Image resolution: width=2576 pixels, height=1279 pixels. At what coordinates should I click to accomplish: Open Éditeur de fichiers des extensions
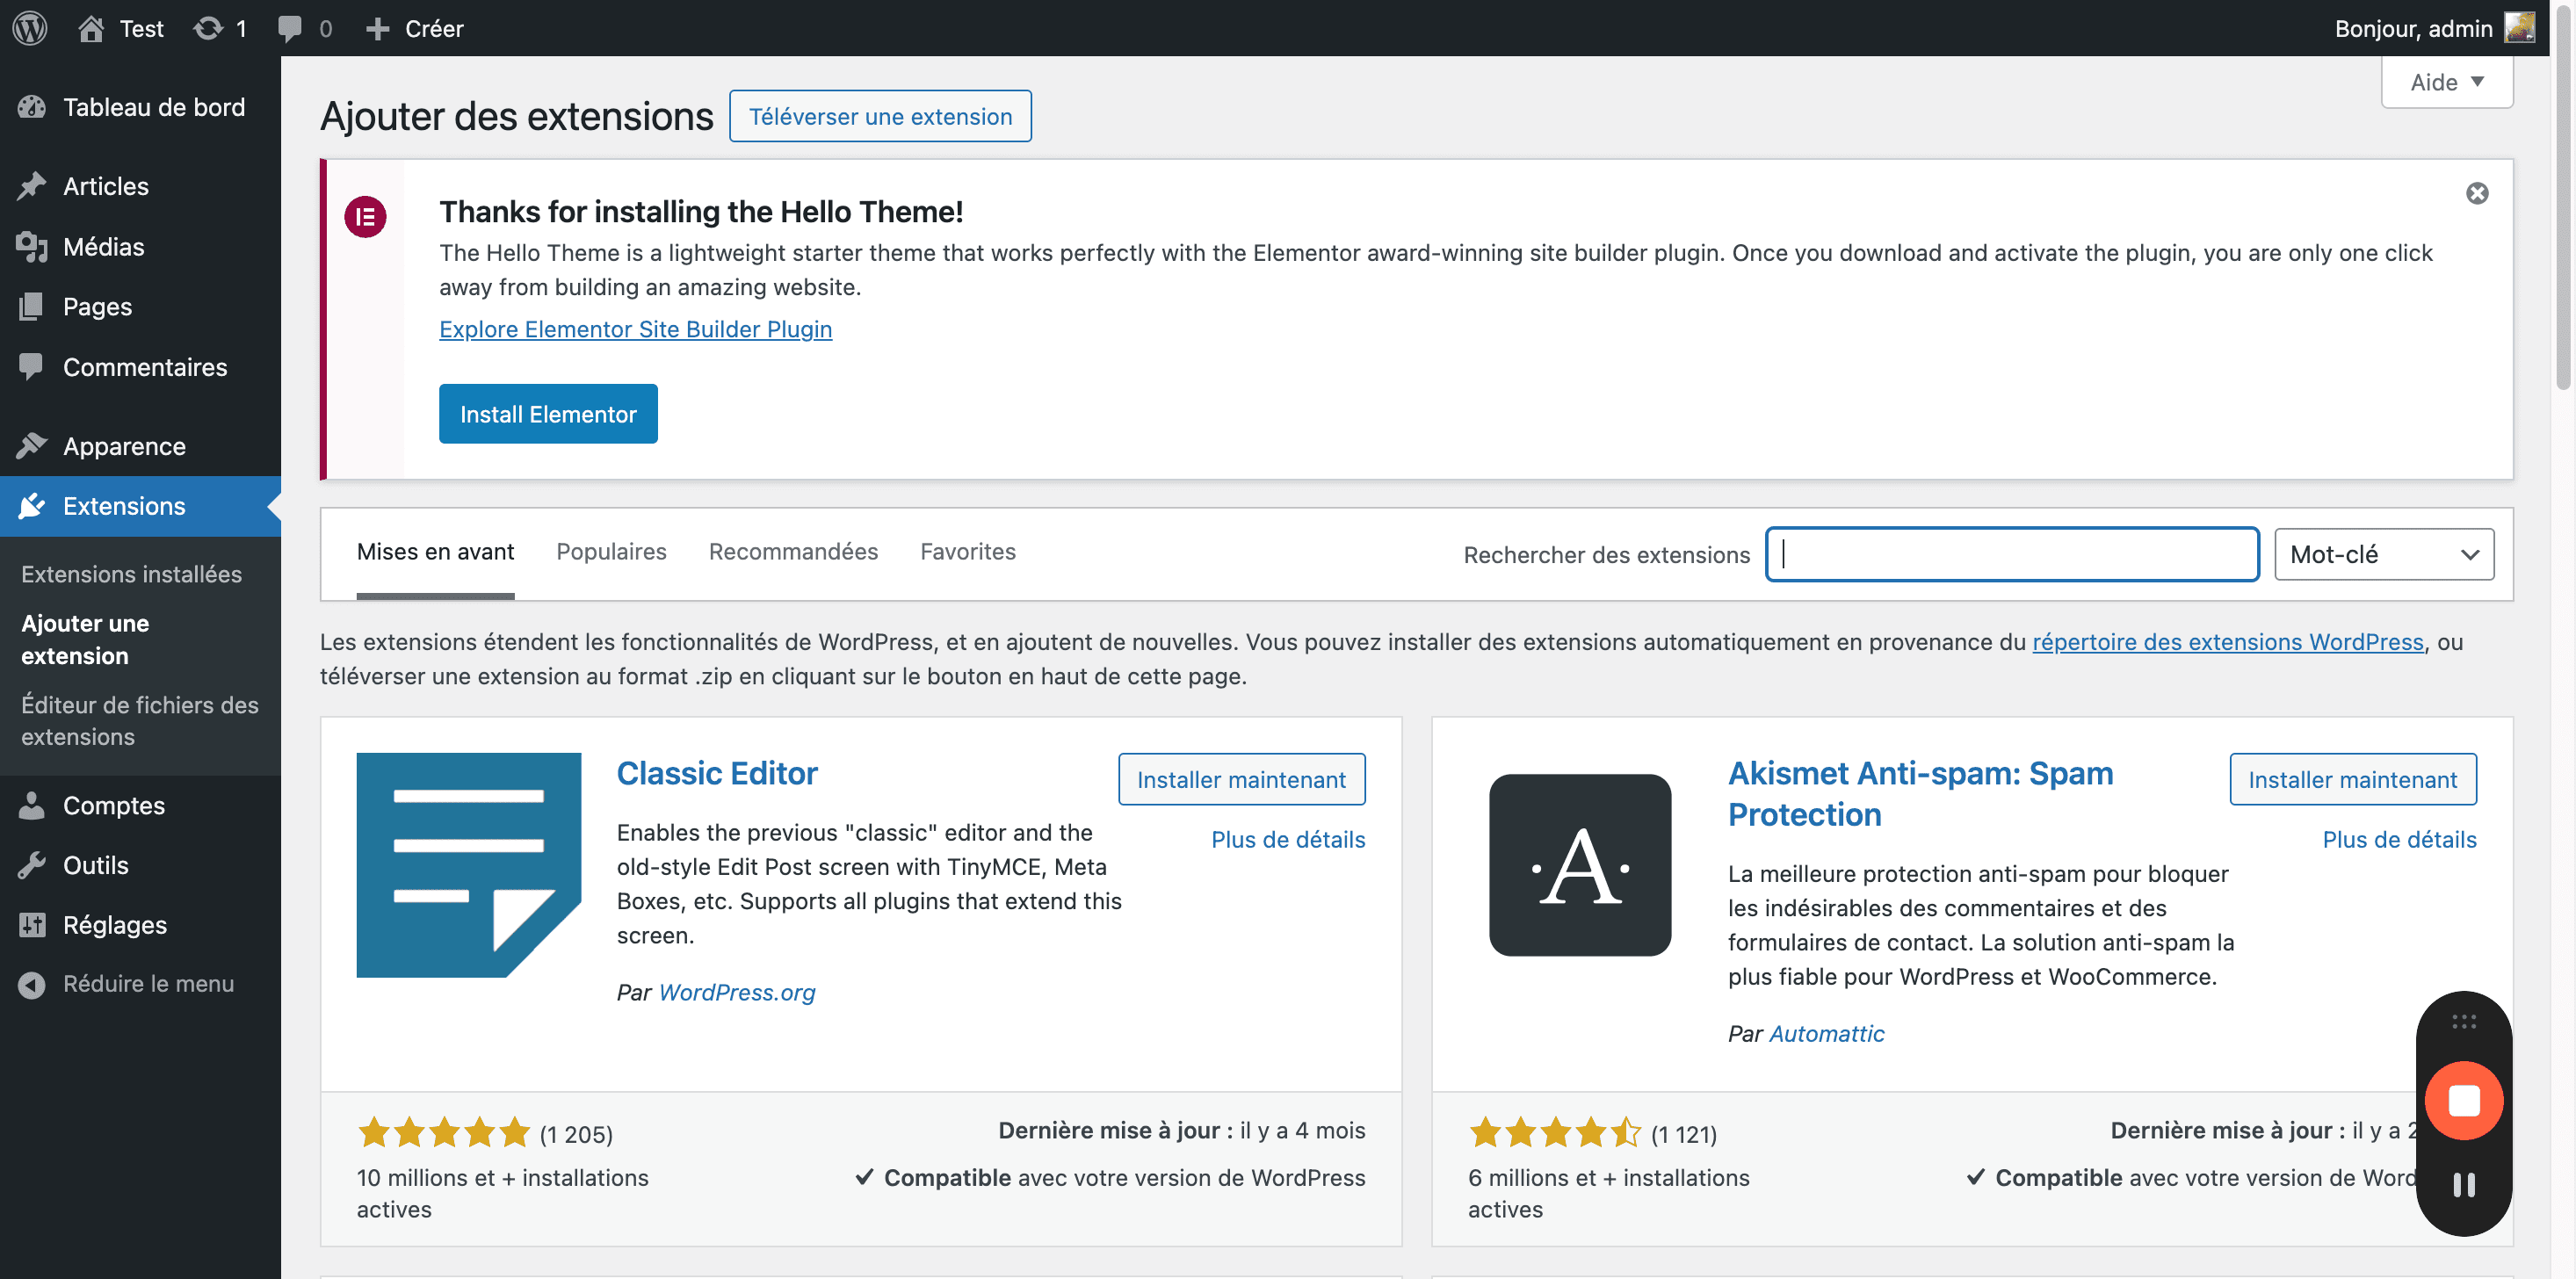140,720
